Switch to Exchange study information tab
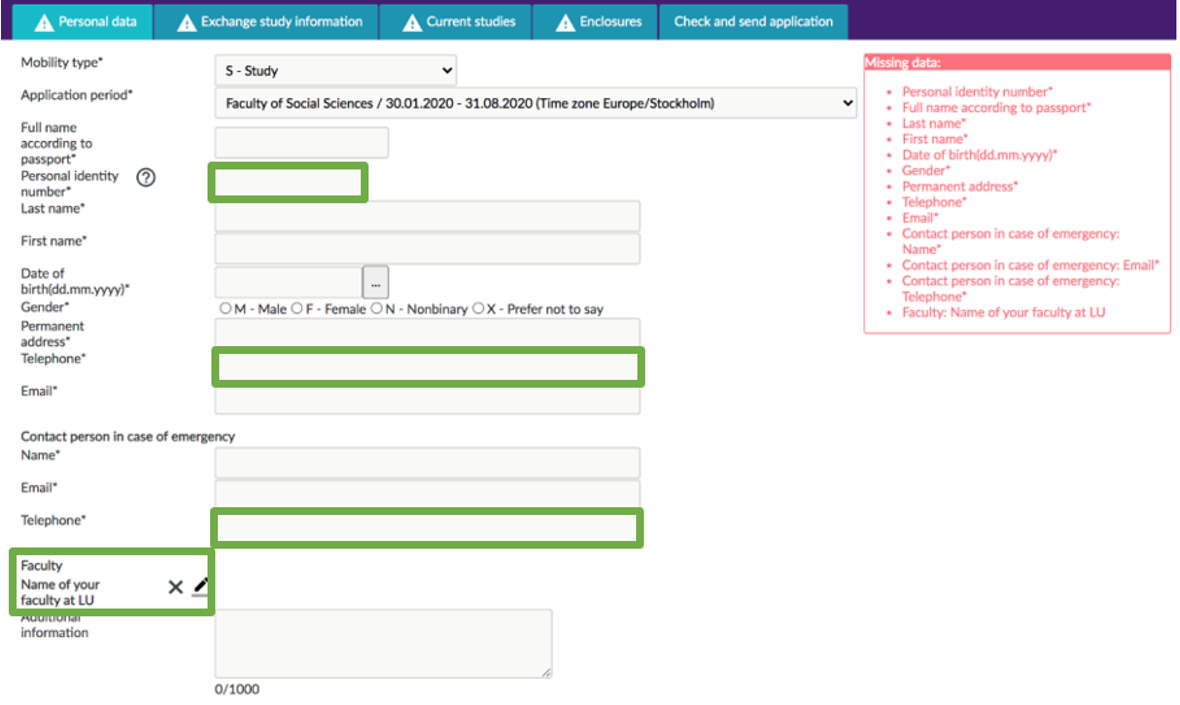1180x705 pixels. point(268,22)
